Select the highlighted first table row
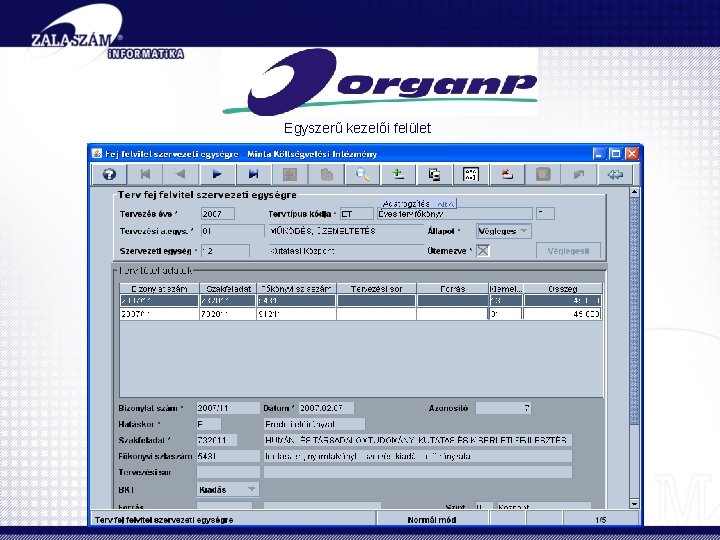Screen dimensions: 720x540 coord(360,301)
